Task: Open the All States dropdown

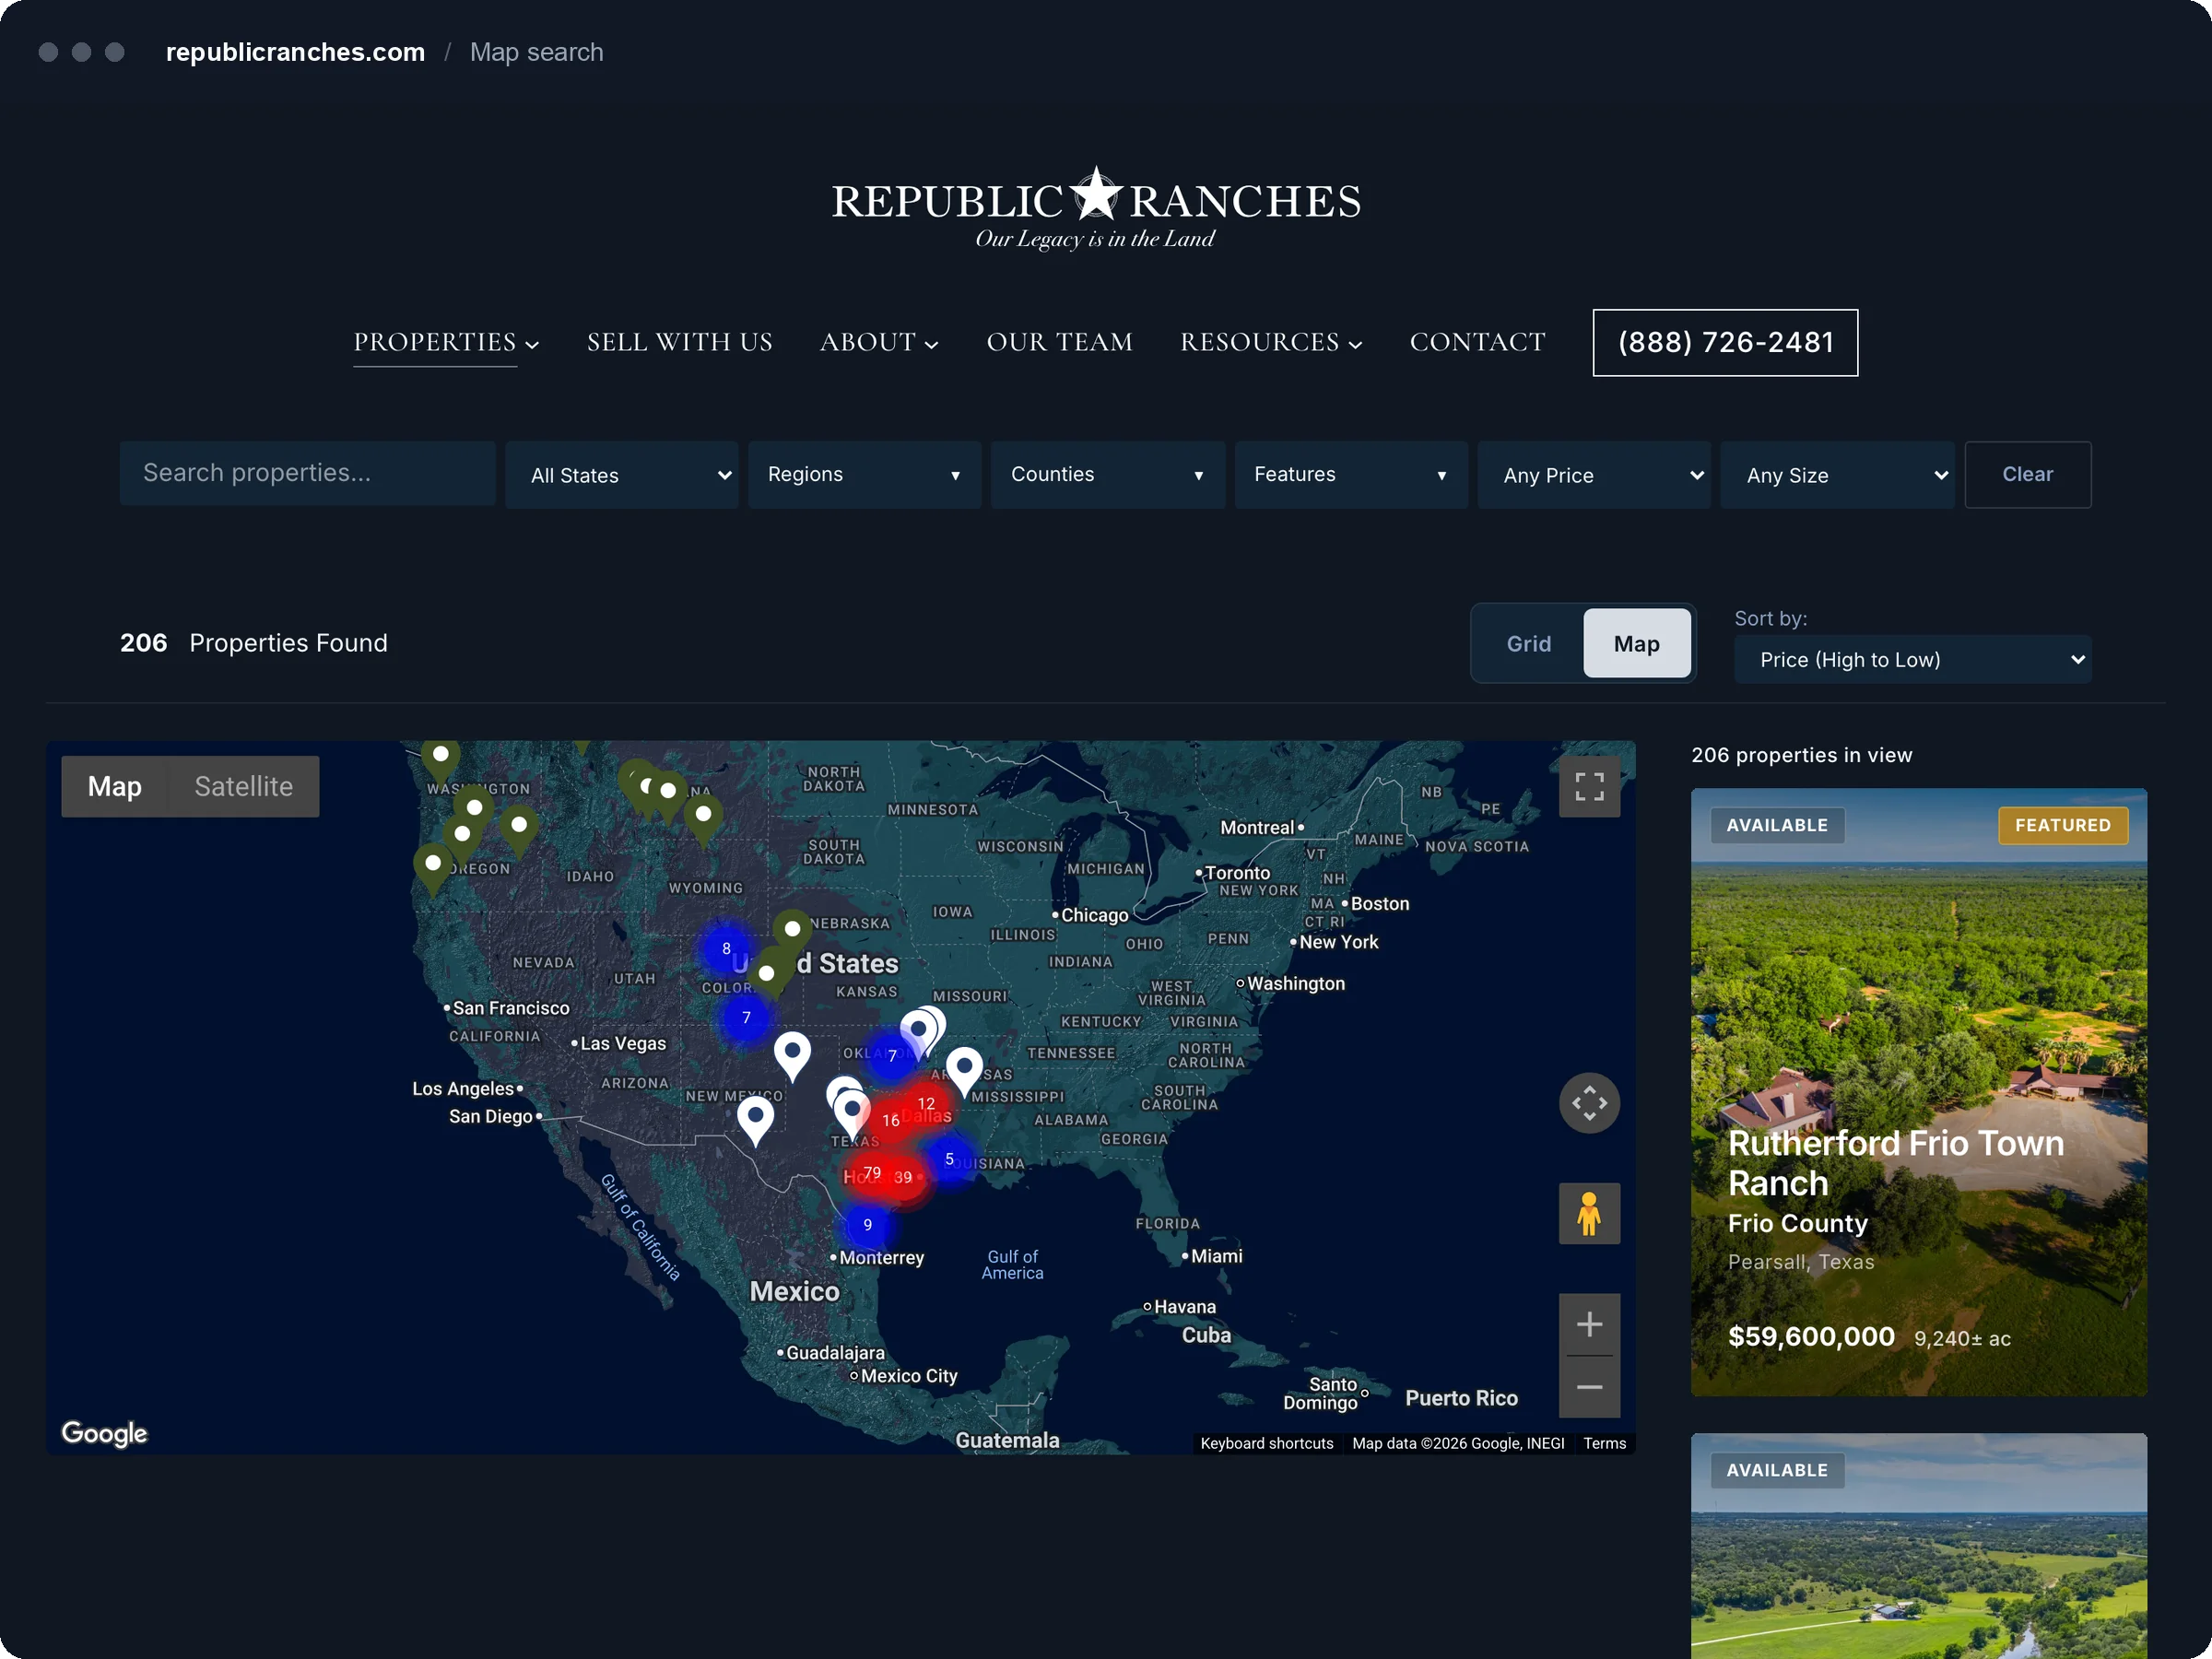Action: pos(621,475)
